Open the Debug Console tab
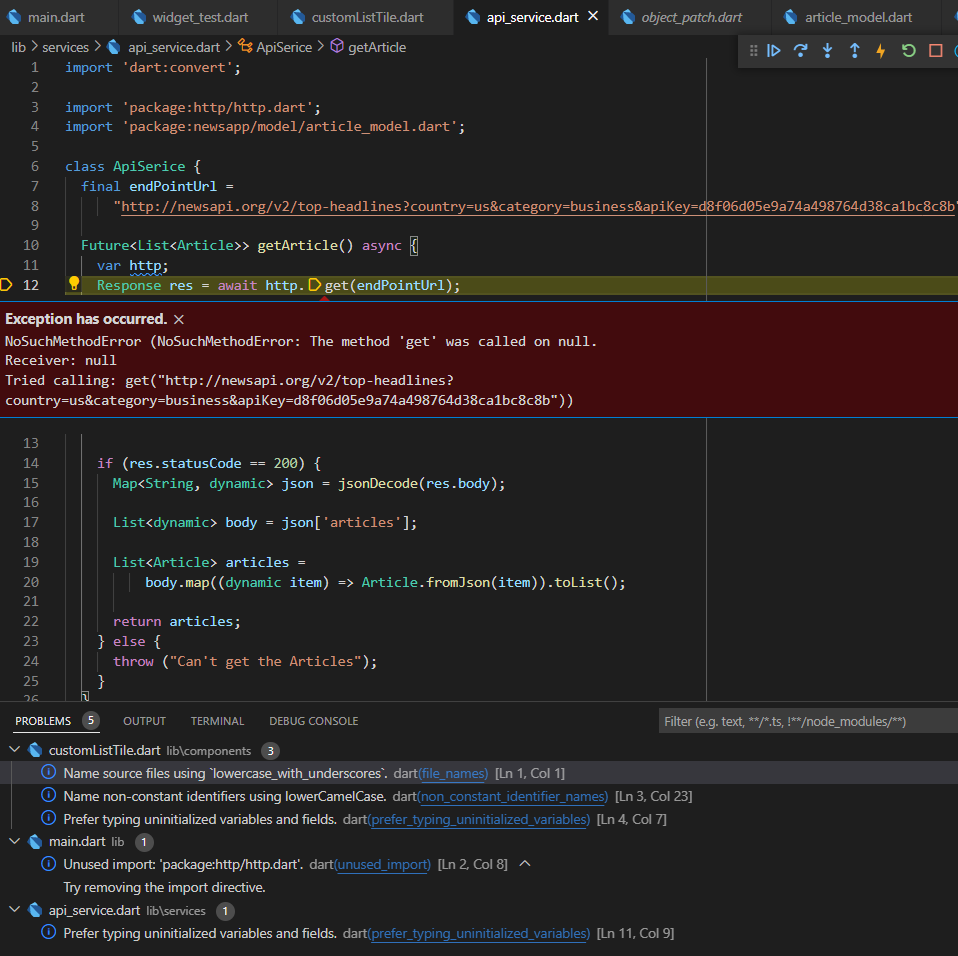 click(313, 721)
